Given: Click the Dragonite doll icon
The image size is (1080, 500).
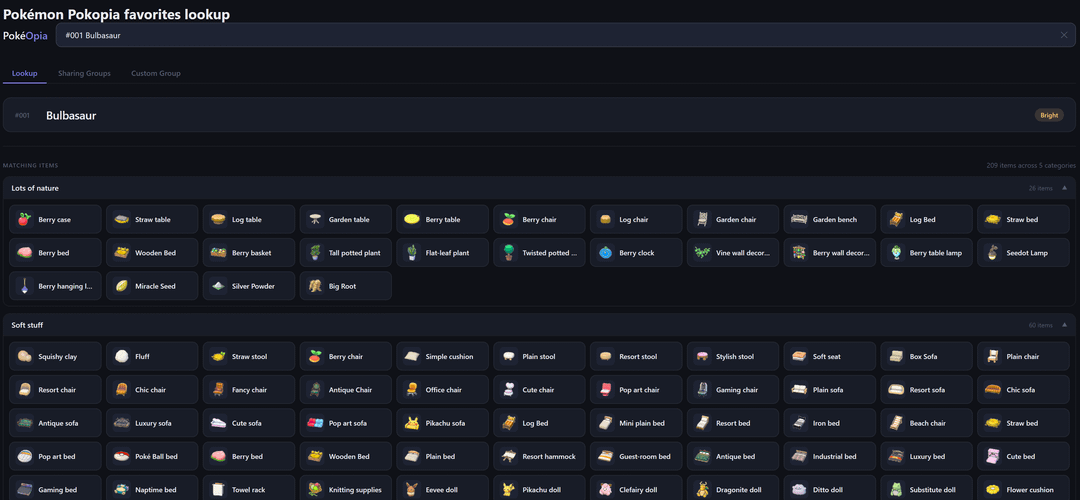Looking at the screenshot, I should (x=703, y=490).
